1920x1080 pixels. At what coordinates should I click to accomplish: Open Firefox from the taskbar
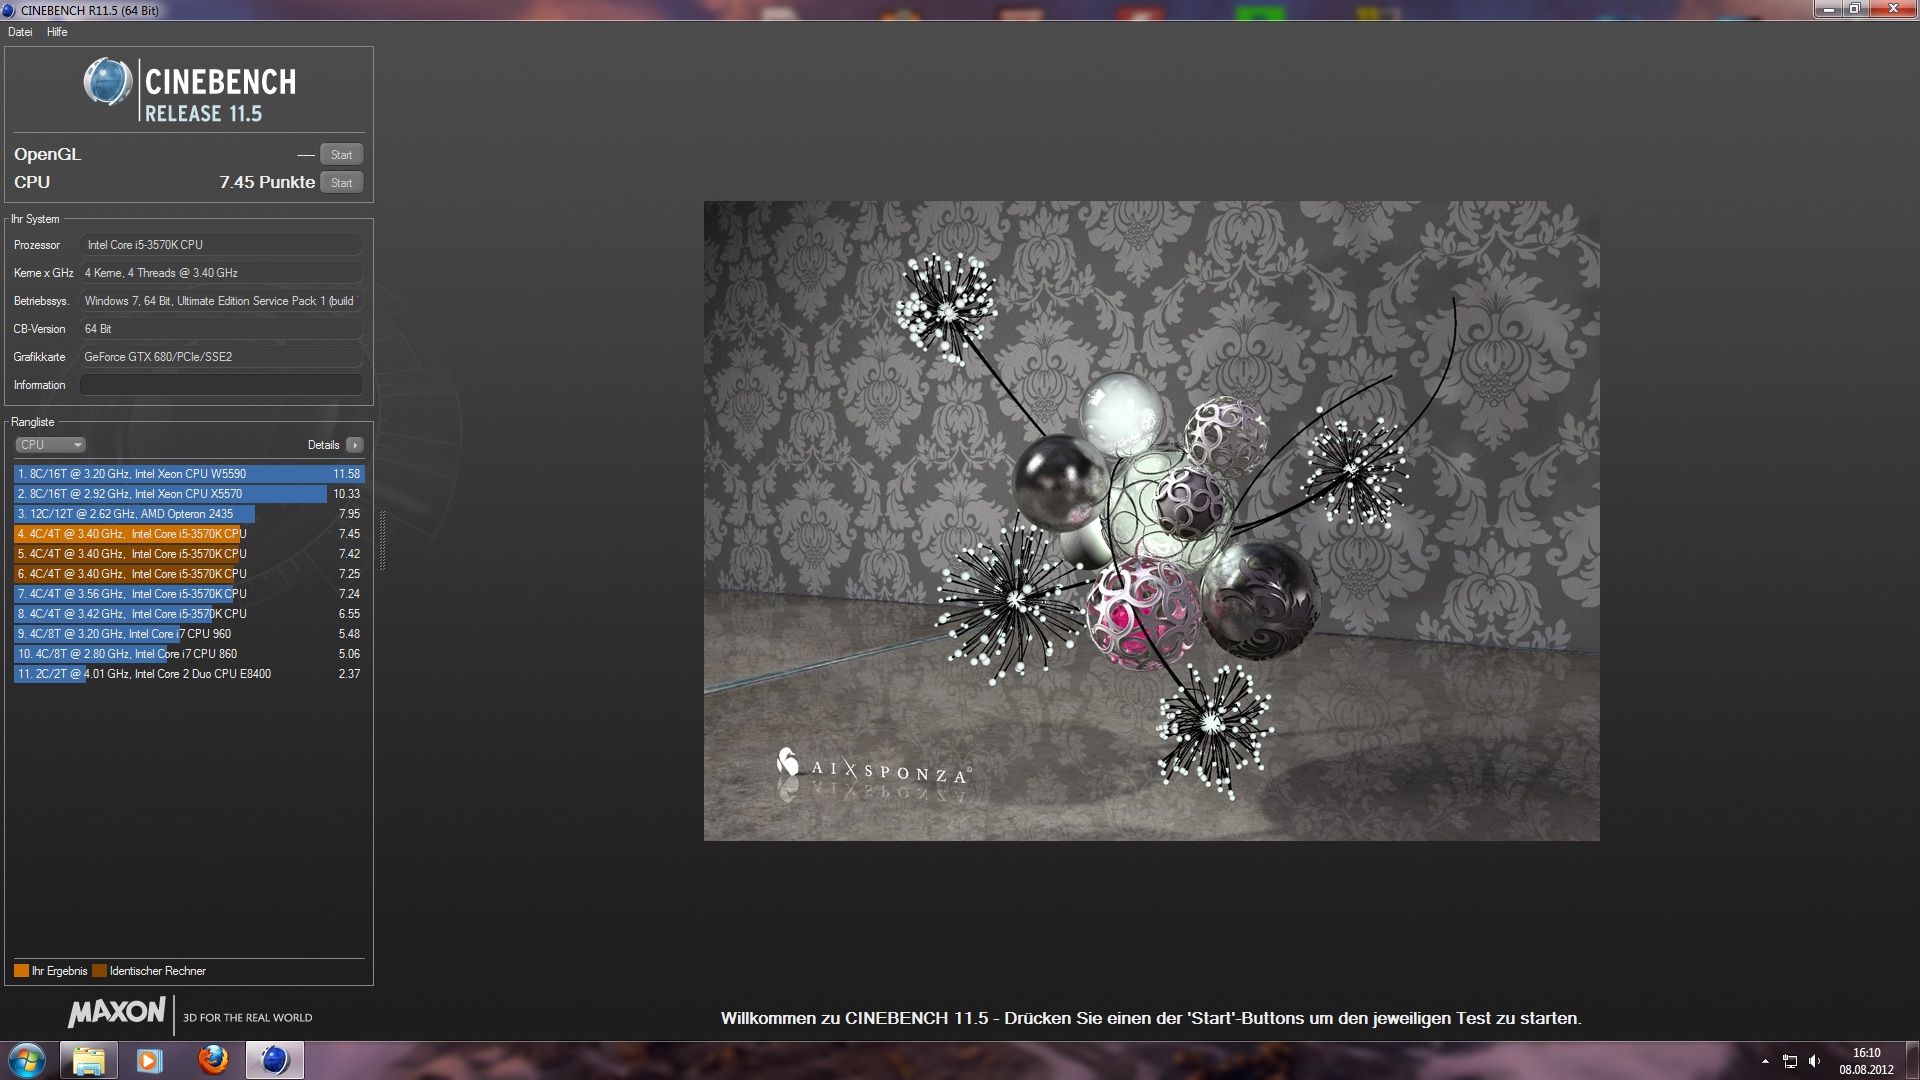212,1060
